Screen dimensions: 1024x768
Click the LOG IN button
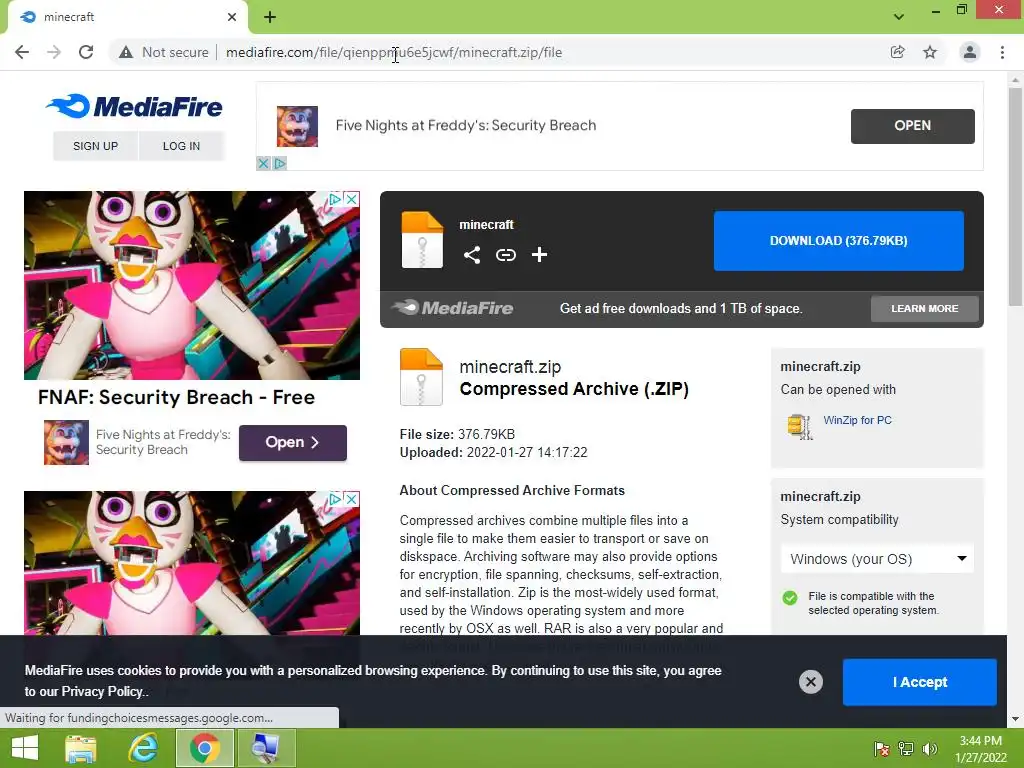click(x=182, y=146)
